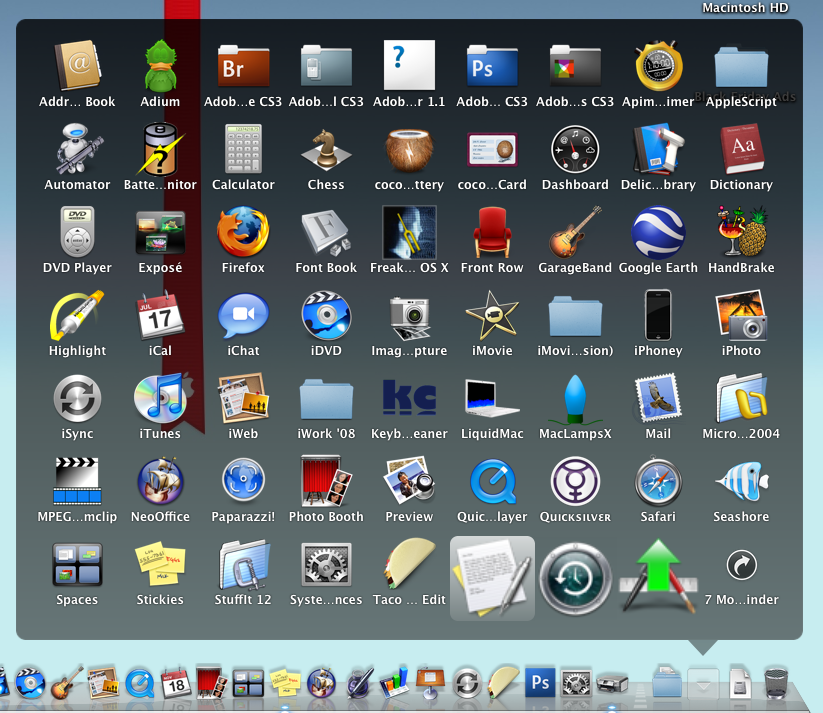Open the AppleScript folder

pos(741,67)
